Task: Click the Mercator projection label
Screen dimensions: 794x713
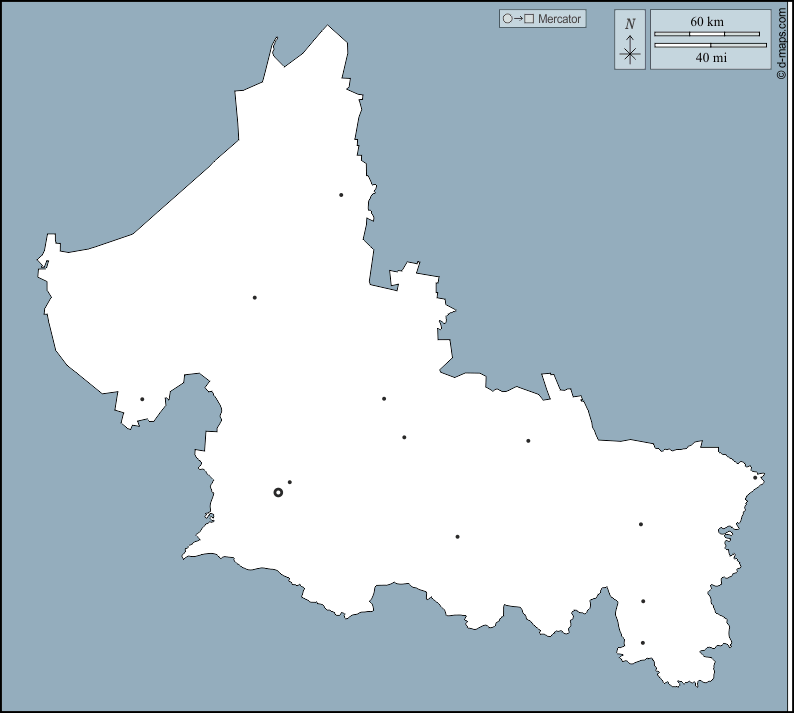Action: pos(559,19)
